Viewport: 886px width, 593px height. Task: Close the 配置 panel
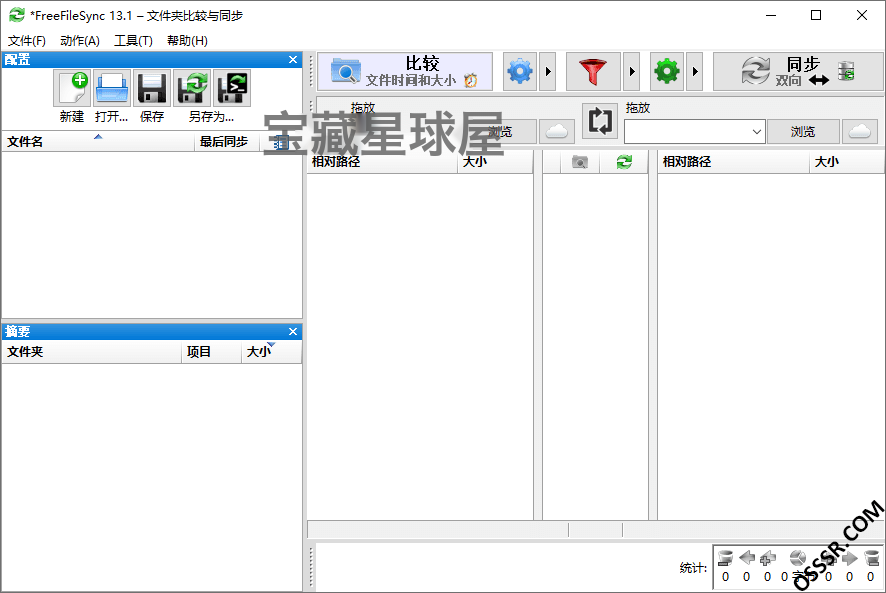293,59
